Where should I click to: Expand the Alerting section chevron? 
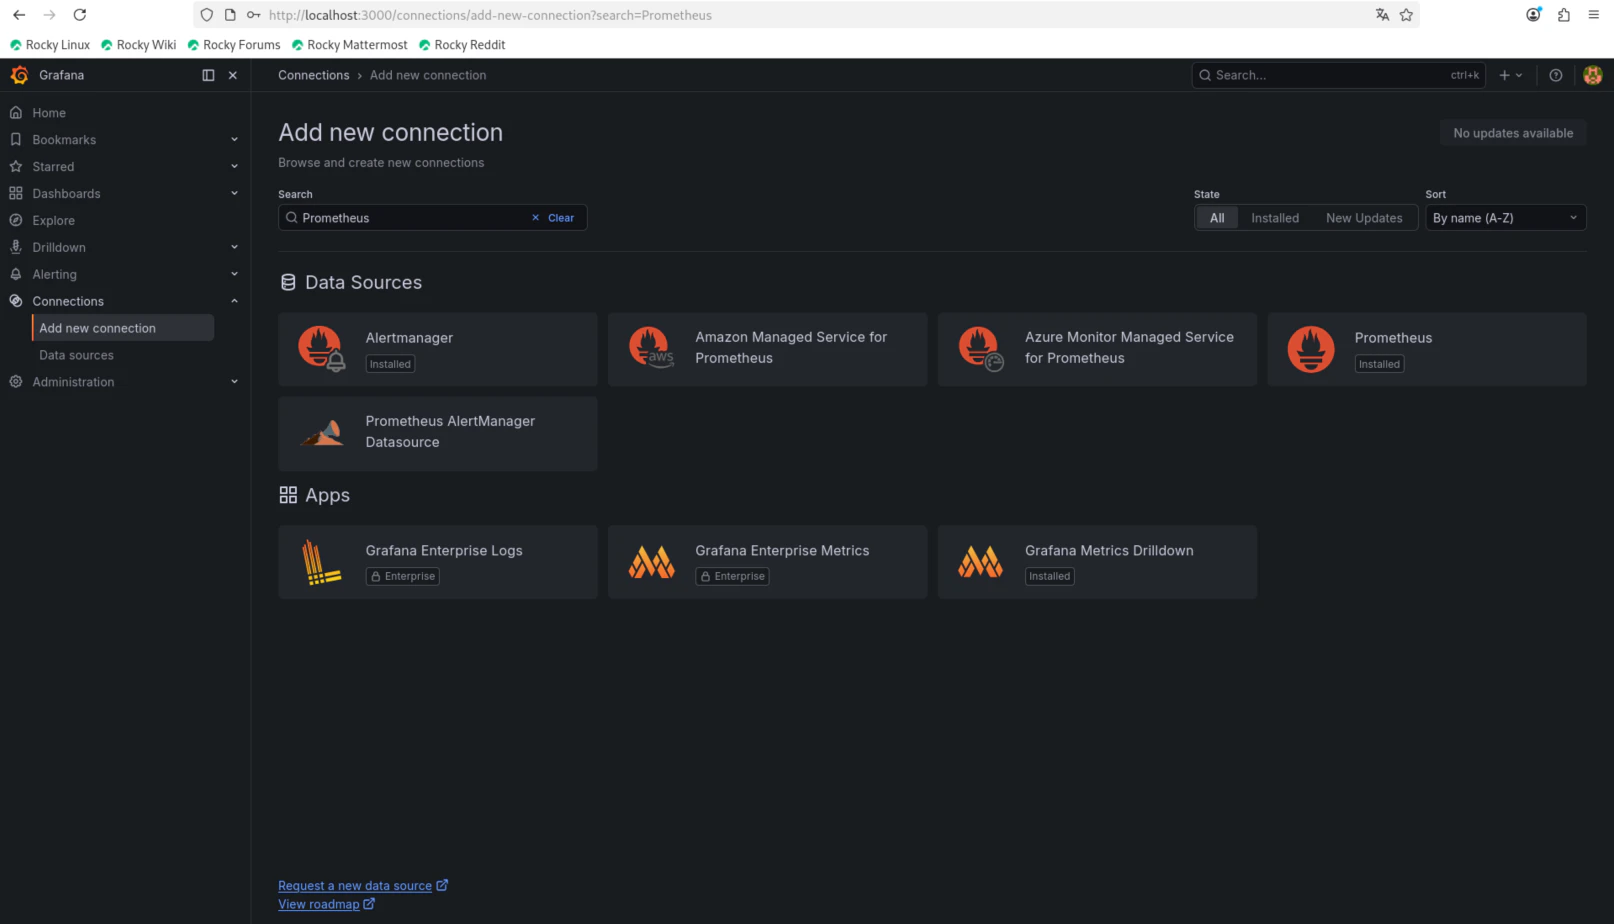[x=234, y=274]
